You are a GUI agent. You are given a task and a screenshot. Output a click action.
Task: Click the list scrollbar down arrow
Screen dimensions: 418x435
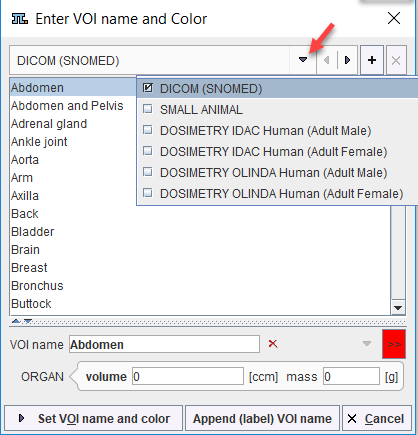[398, 307]
